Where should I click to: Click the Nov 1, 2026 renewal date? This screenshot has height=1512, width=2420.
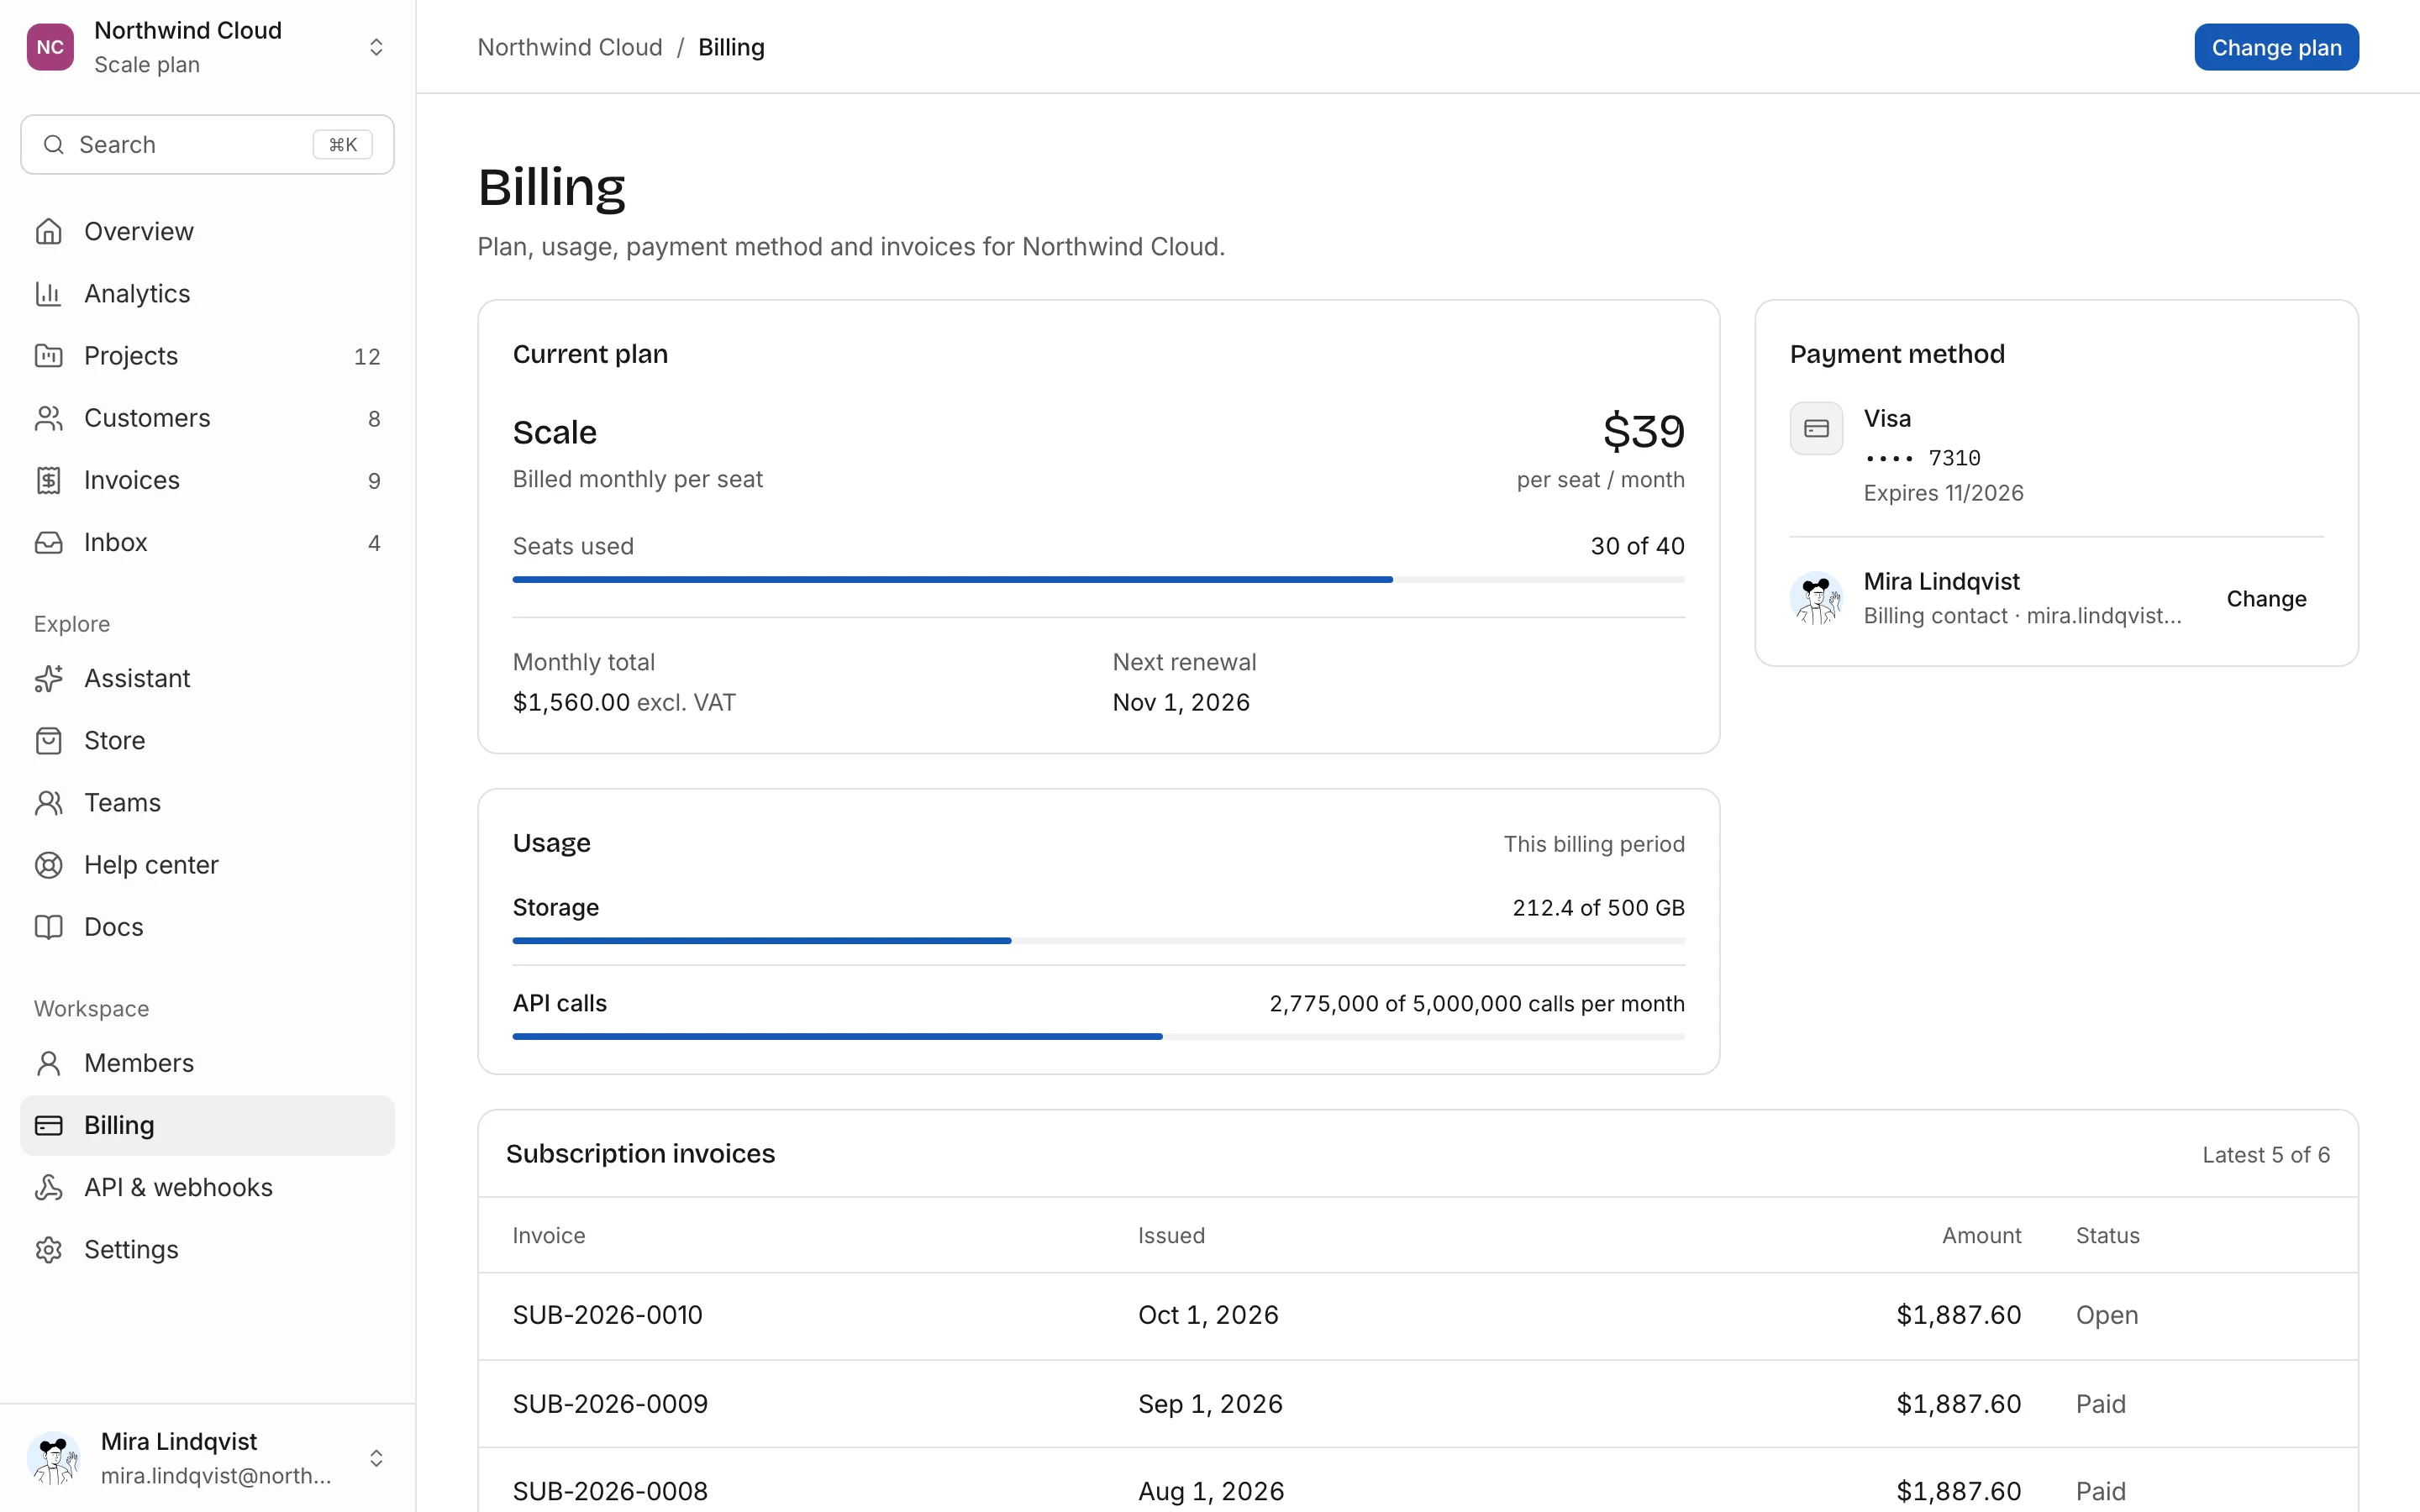coord(1181,702)
